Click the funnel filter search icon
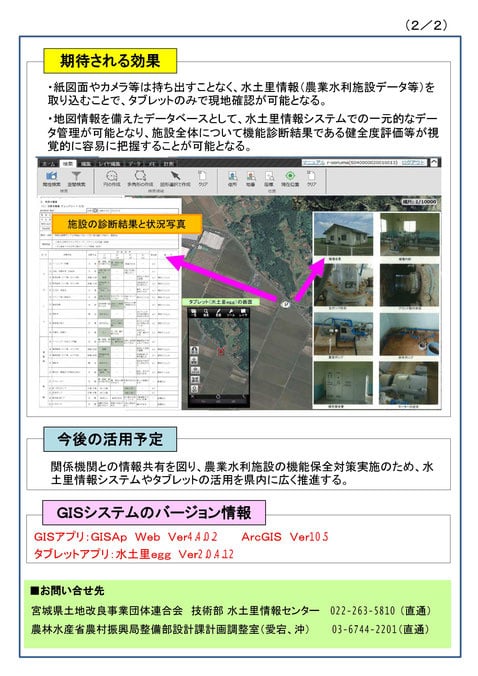The height and width of the screenshot is (676, 478). pos(76,175)
